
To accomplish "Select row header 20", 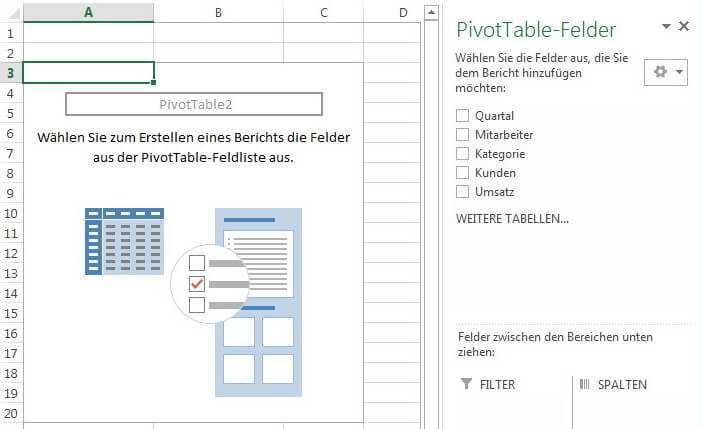I will pos(11,413).
